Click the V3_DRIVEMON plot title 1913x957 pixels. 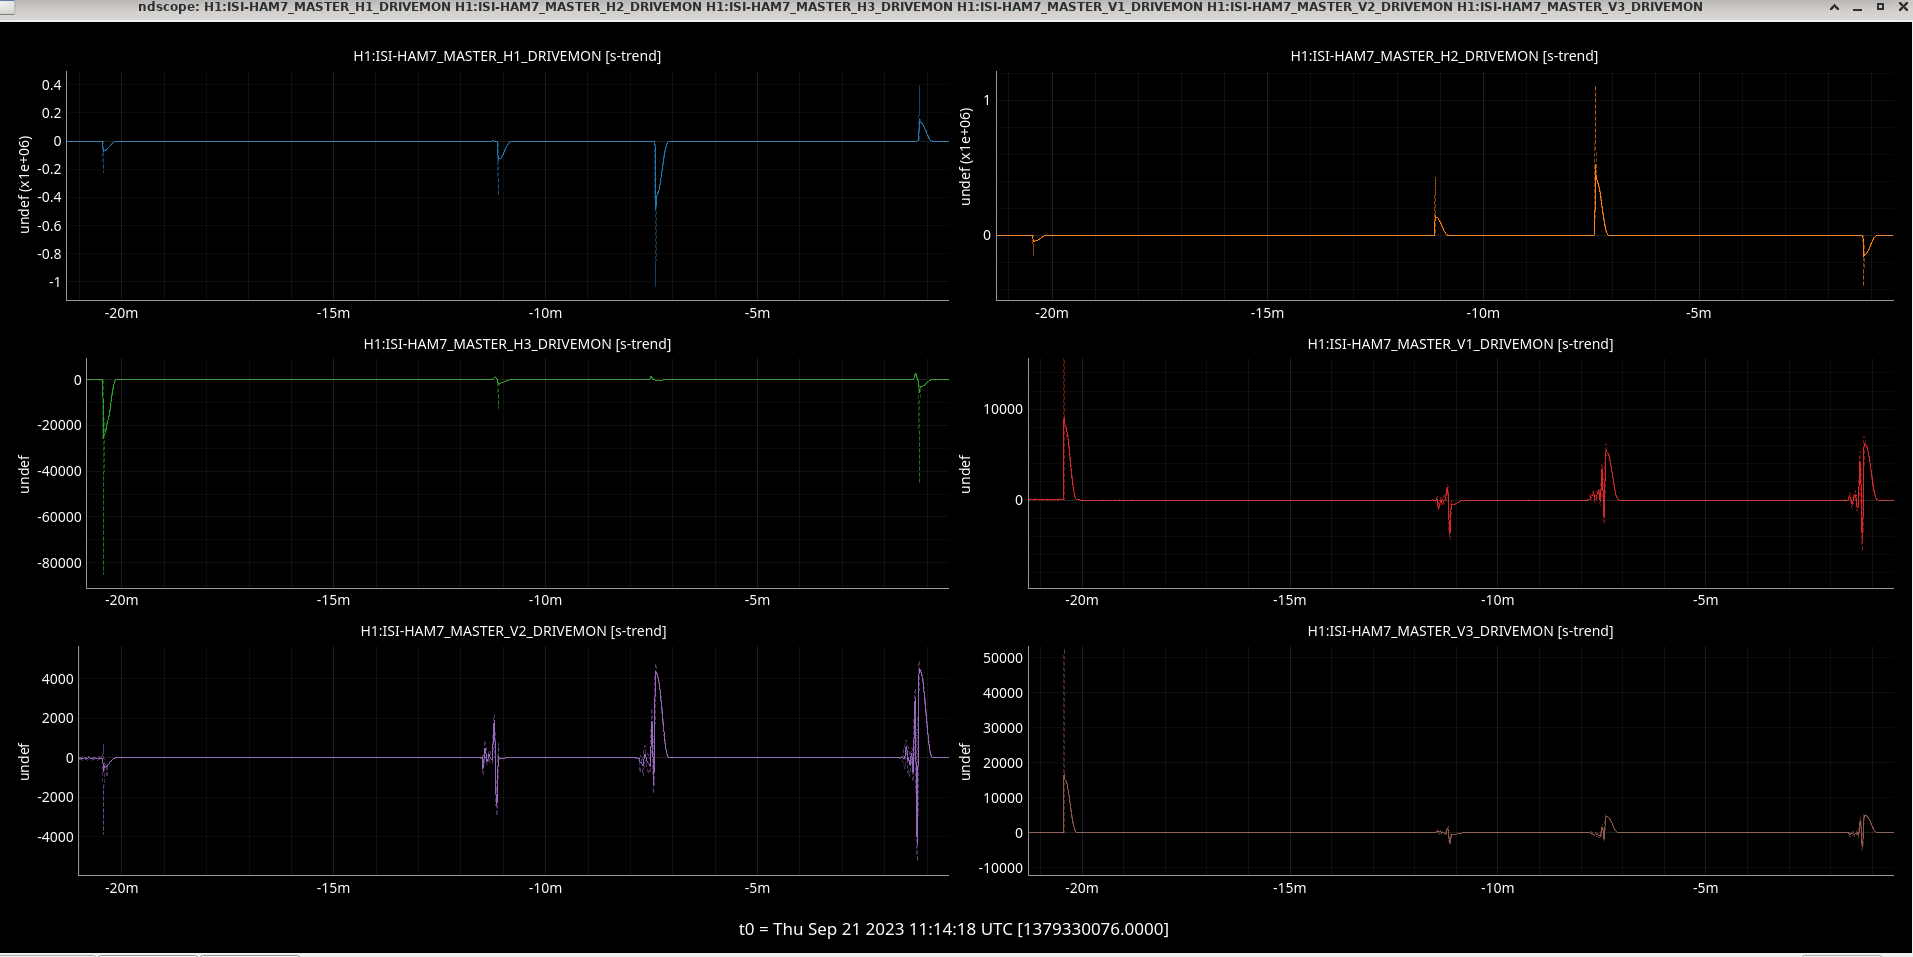[x=1460, y=631]
